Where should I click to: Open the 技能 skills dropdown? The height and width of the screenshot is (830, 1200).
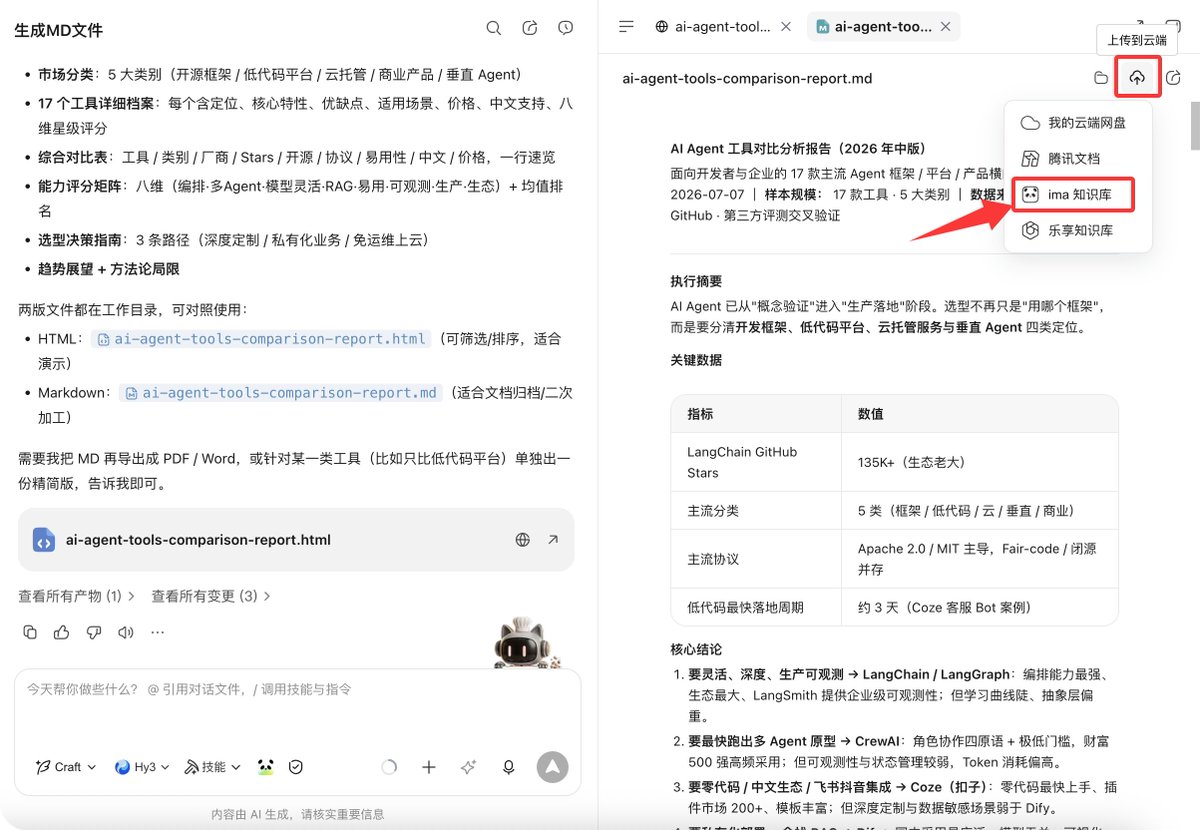point(213,767)
